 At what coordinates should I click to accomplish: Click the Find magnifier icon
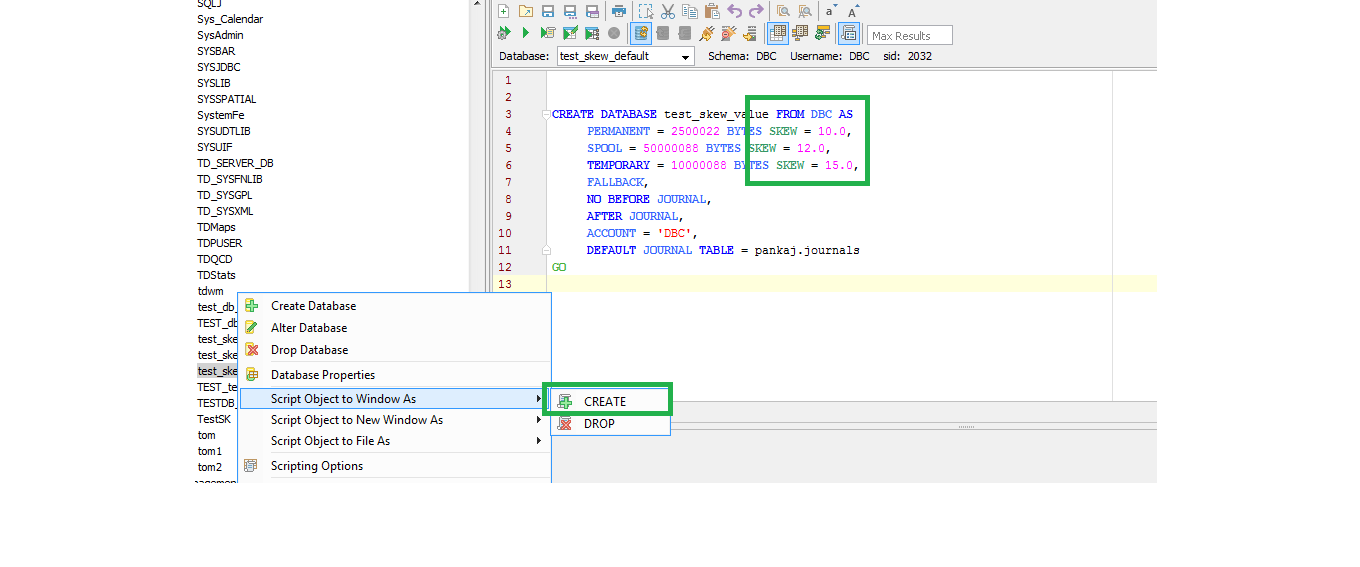783,11
